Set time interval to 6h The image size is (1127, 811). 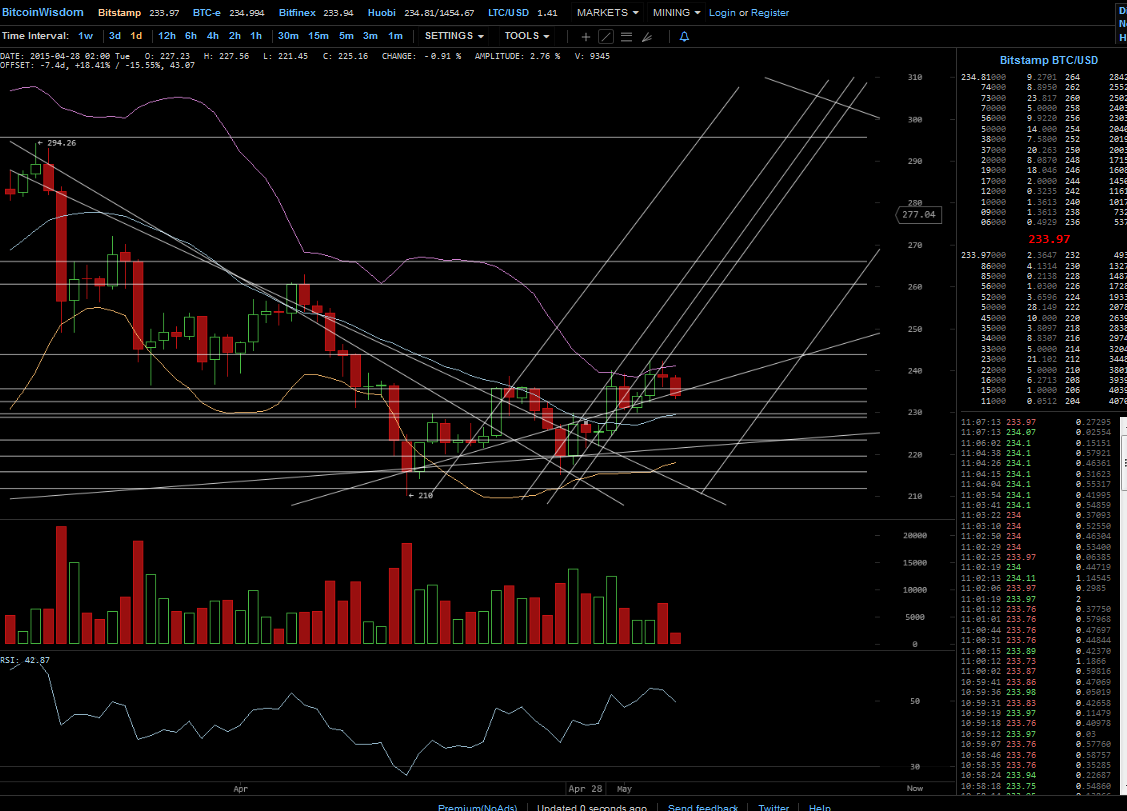(x=190, y=36)
